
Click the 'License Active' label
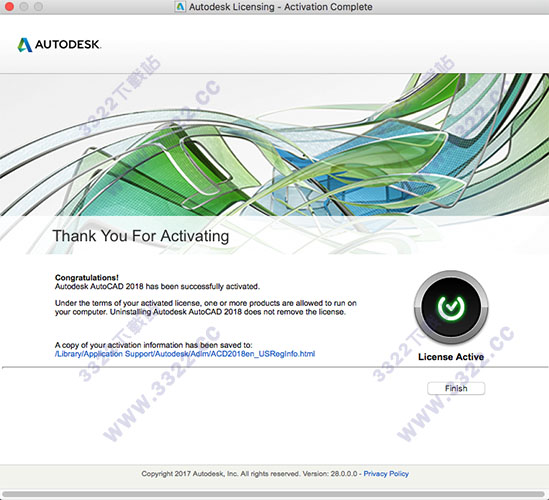tap(451, 357)
